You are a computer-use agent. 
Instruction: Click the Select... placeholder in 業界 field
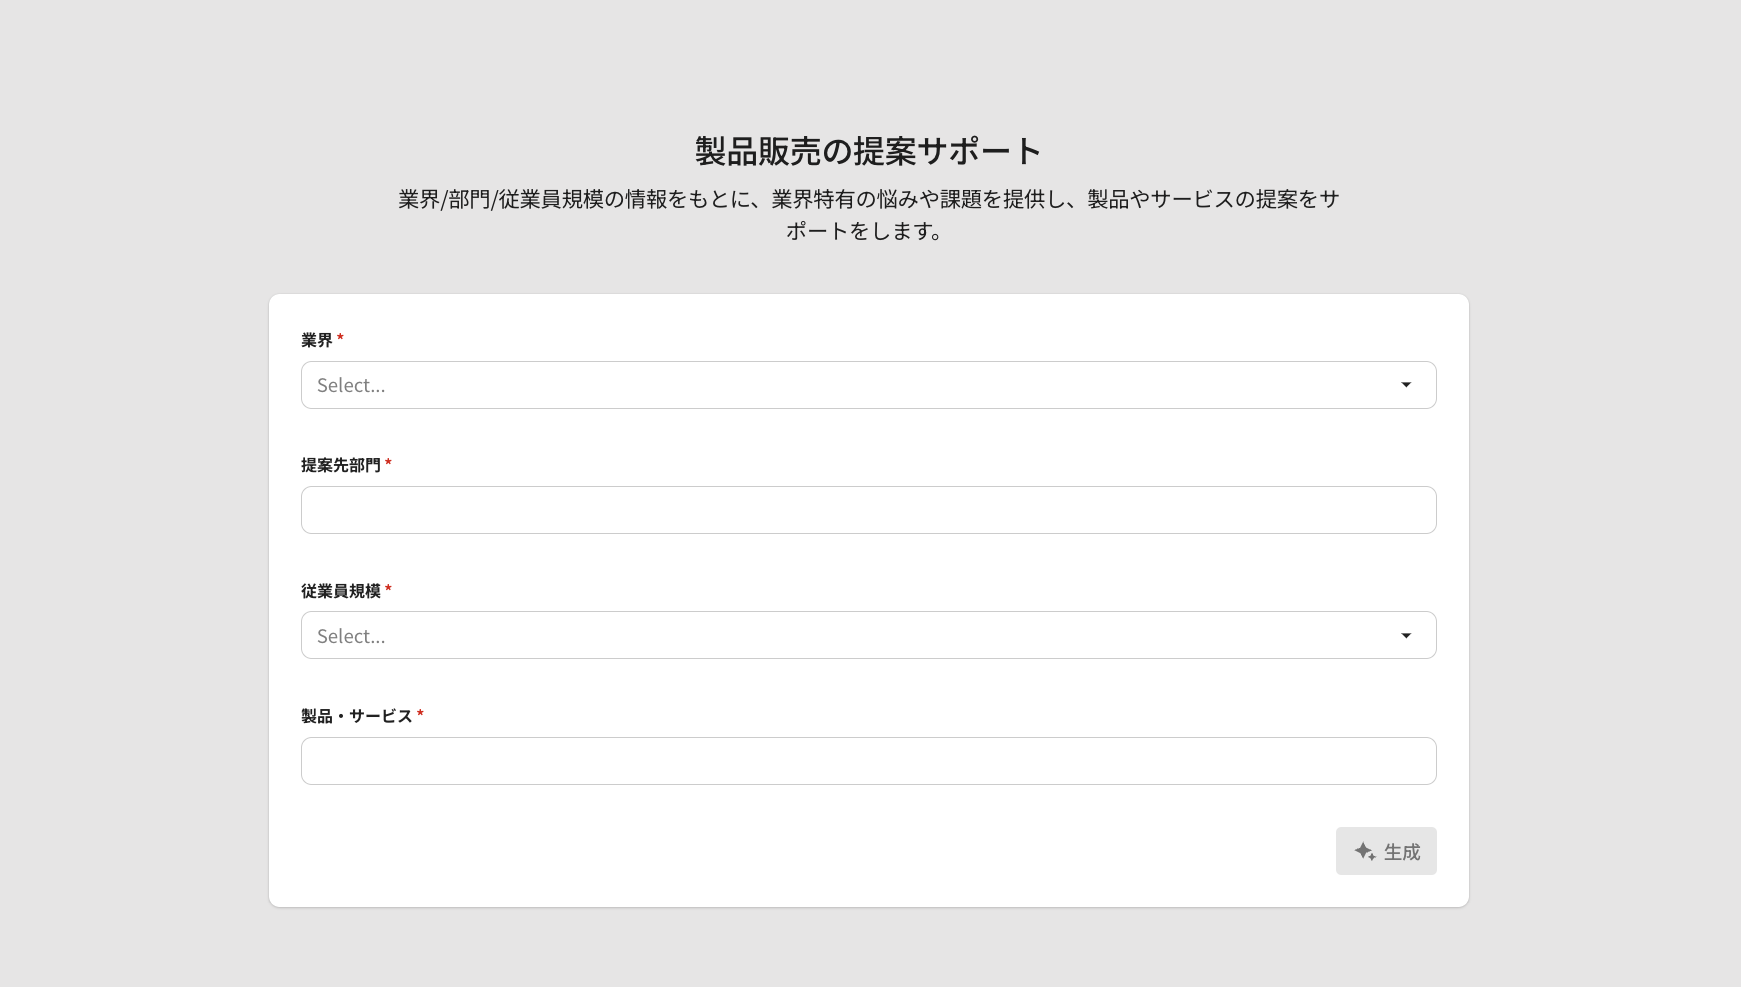351,385
